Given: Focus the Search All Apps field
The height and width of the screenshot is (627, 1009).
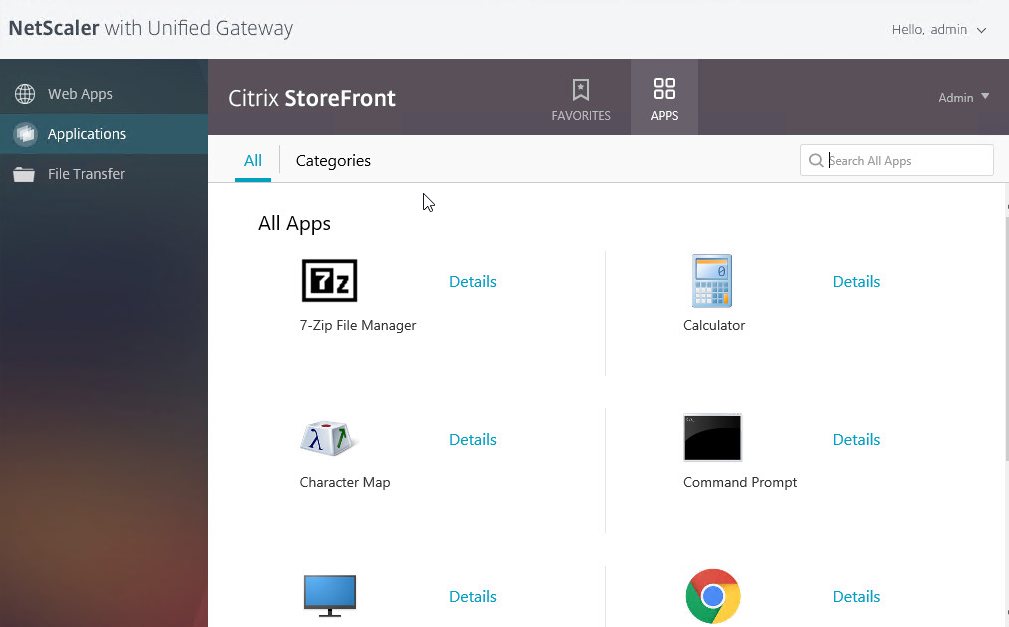Looking at the screenshot, I should 896,160.
